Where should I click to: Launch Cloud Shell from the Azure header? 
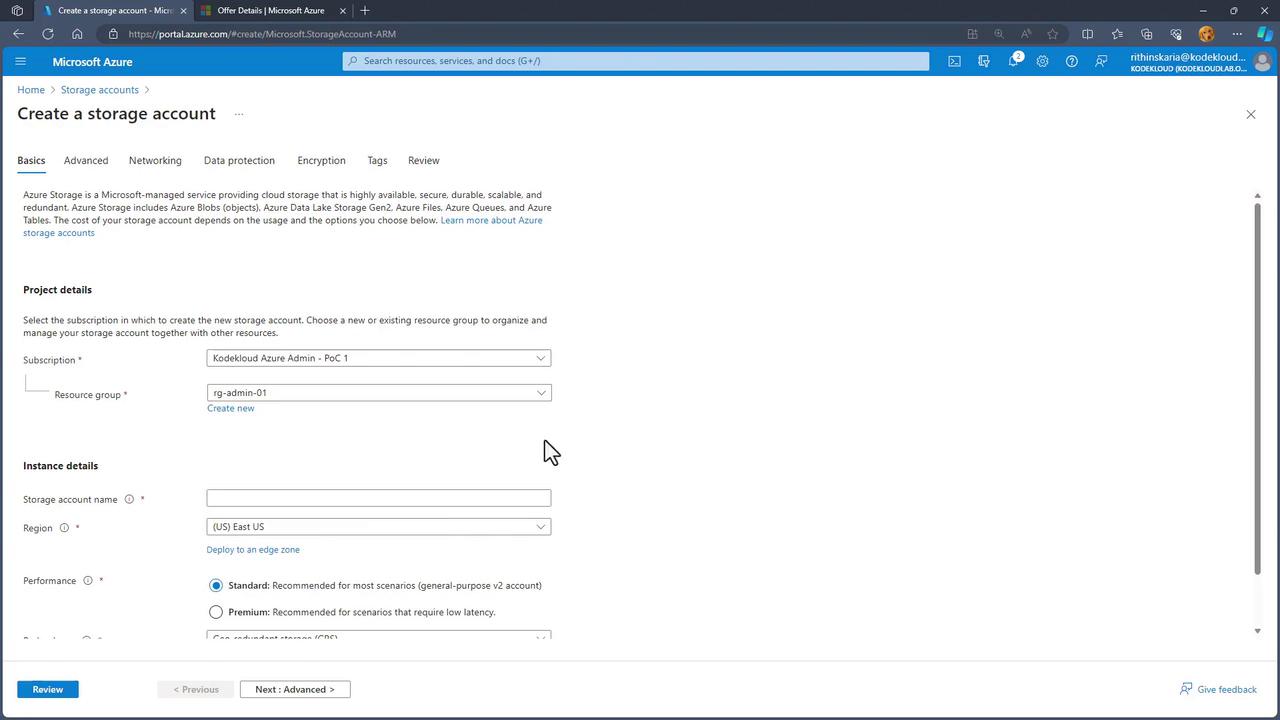tap(954, 61)
